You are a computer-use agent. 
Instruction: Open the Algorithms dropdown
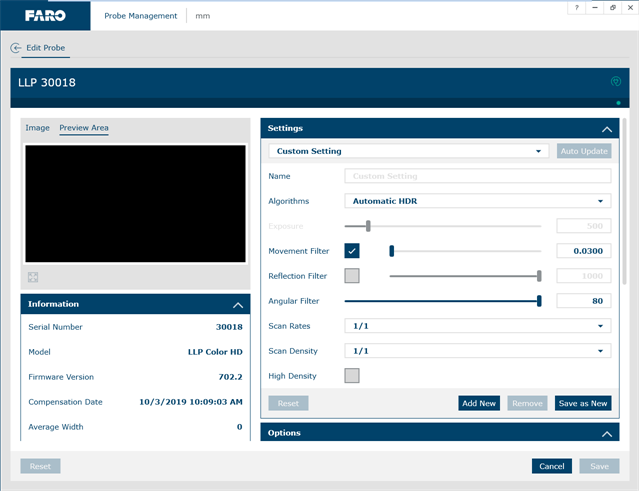[477, 201]
